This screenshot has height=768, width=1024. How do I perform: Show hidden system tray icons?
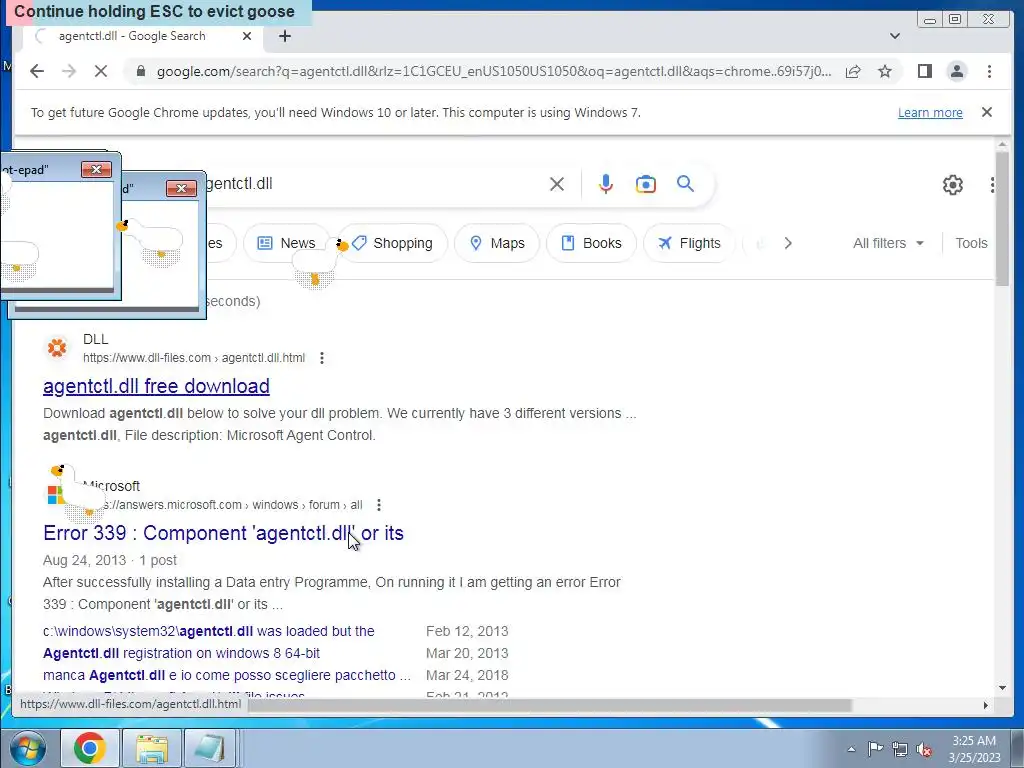click(851, 749)
